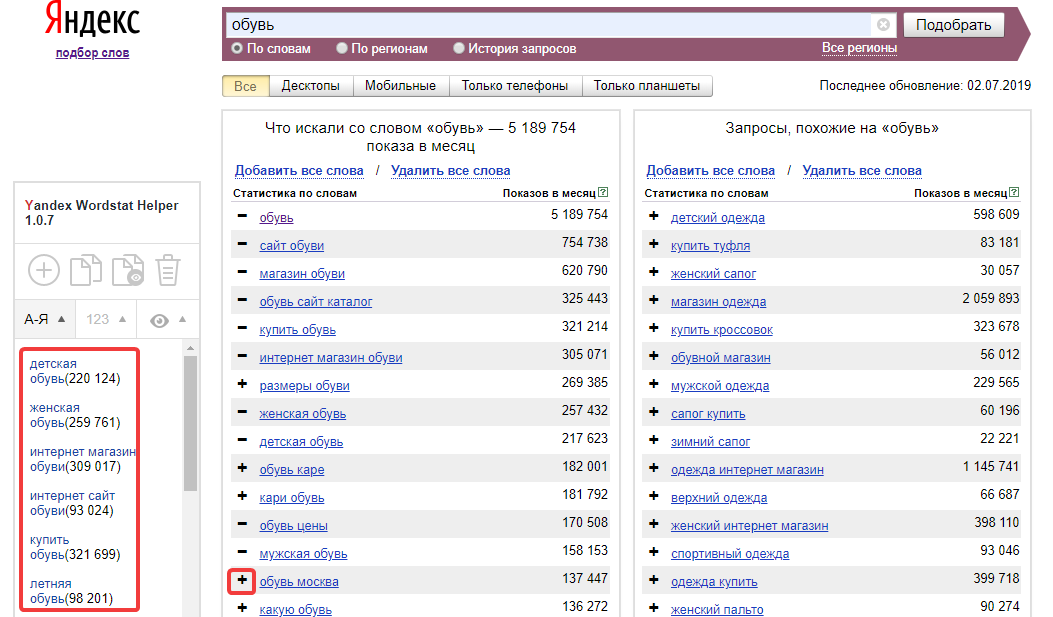Remove 'обувь цены' with the minus icon
This screenshot has height=617, width=1053.
tap(242, 524)
